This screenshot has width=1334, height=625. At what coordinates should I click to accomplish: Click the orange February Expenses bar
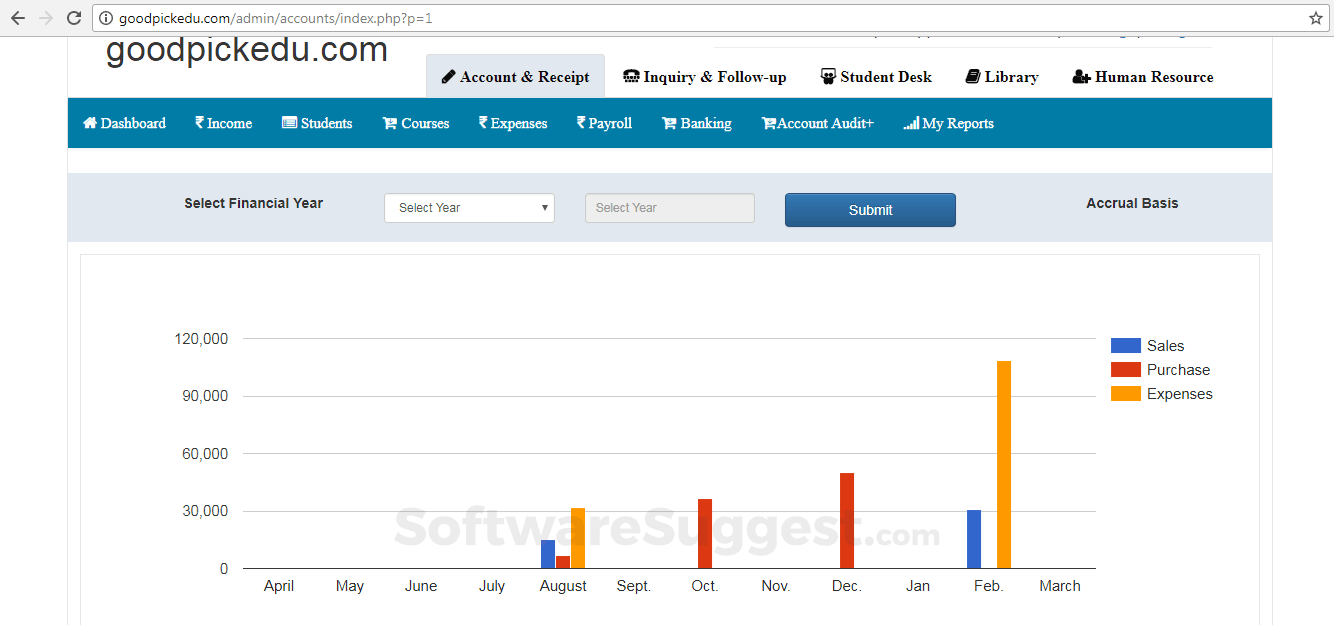click(x=1004, y=465)
